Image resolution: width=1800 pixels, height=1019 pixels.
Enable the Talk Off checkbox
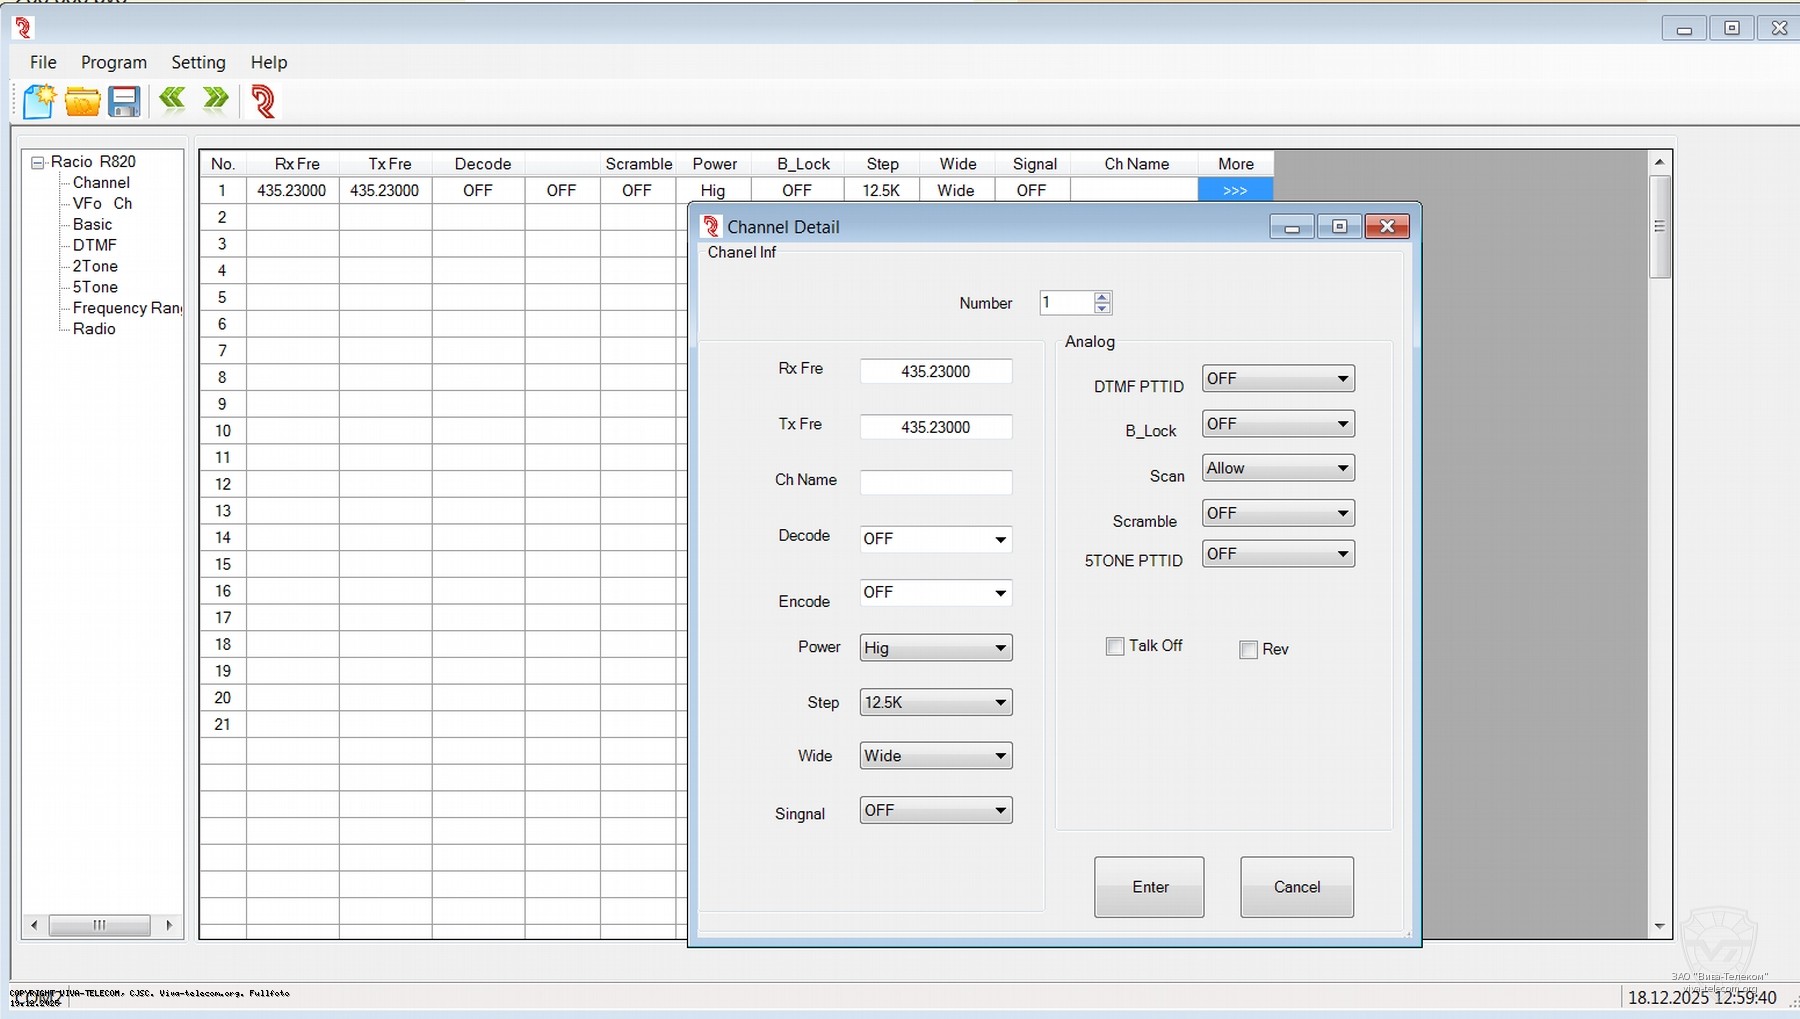(x=1115, y=647)
